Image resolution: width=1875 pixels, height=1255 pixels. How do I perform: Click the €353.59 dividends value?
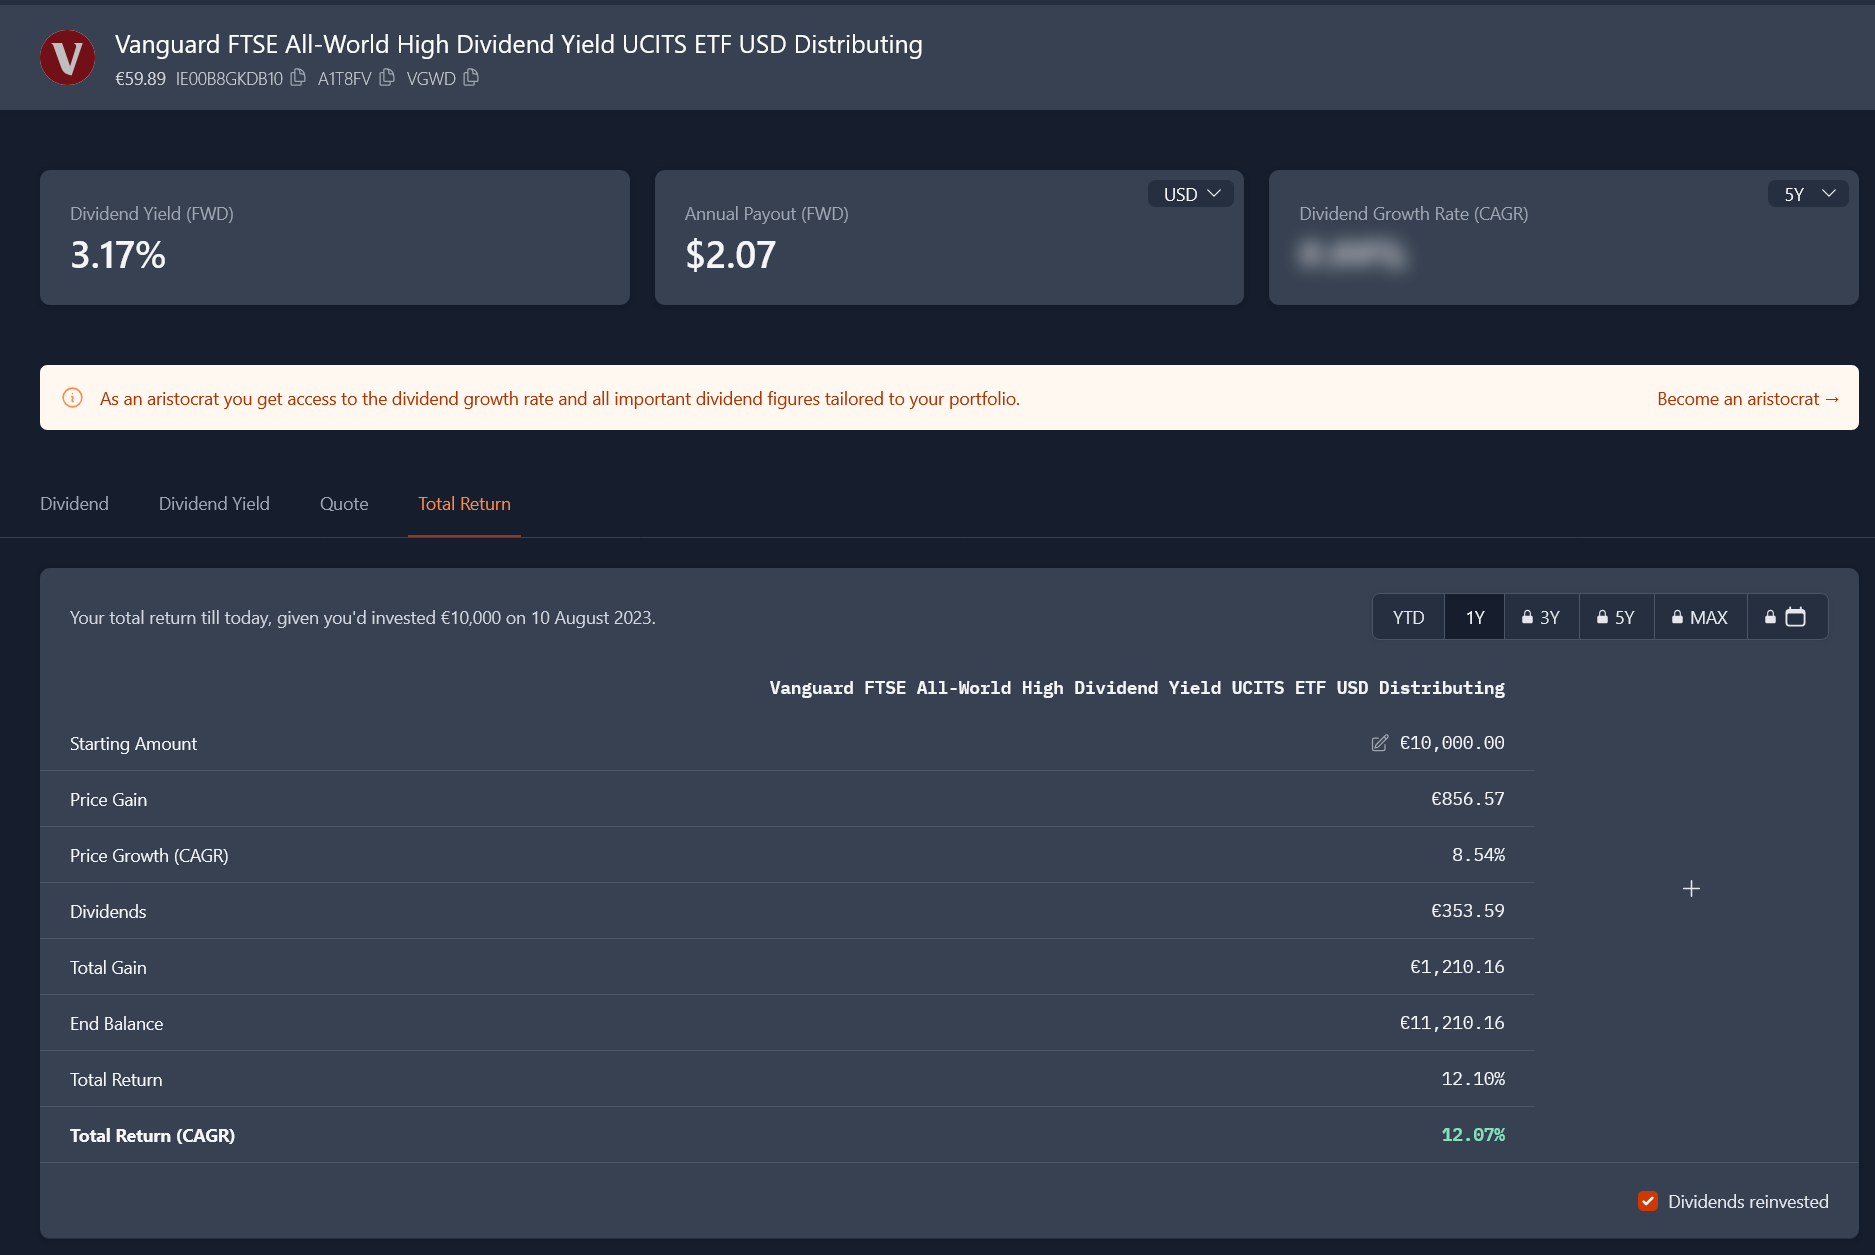point(1468,911)
